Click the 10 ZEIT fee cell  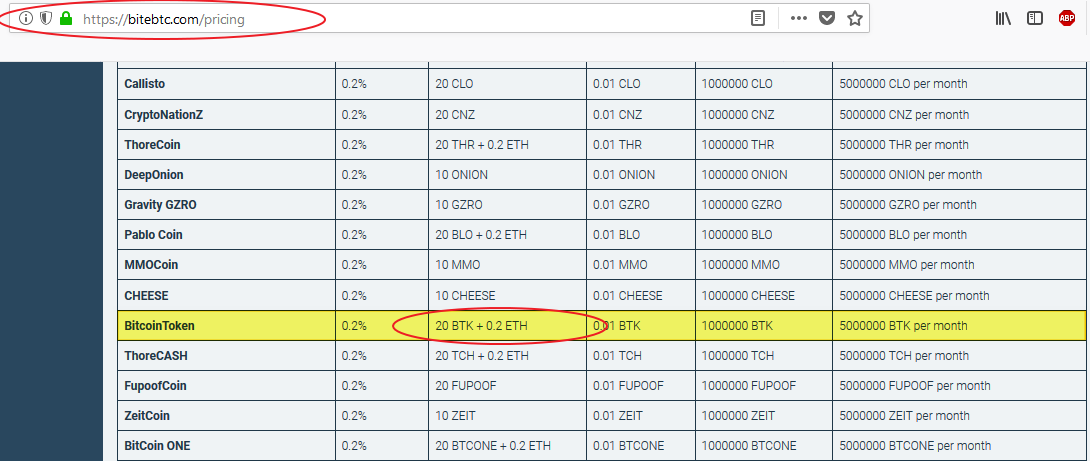point(507,416)
